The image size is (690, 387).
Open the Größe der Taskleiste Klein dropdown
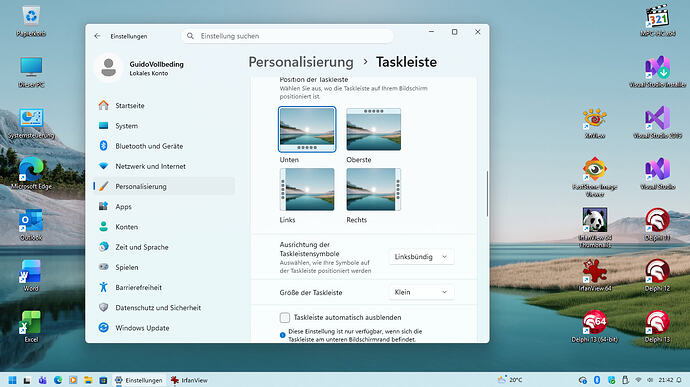(x=421, y=292)
